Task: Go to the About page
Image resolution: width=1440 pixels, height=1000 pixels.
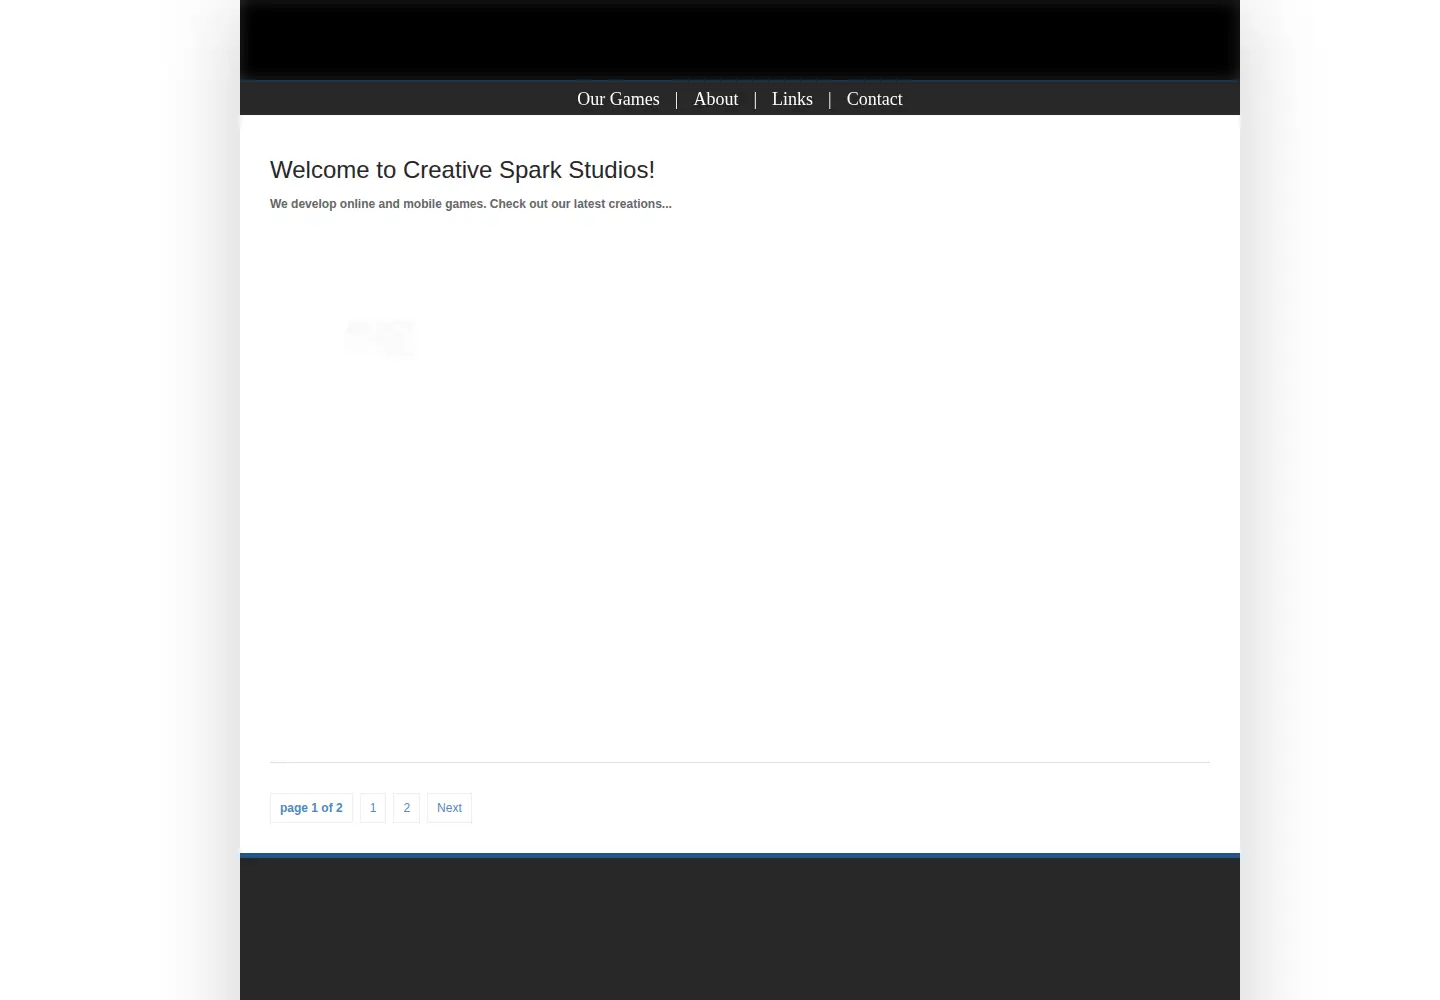Action: pos(716,99)
